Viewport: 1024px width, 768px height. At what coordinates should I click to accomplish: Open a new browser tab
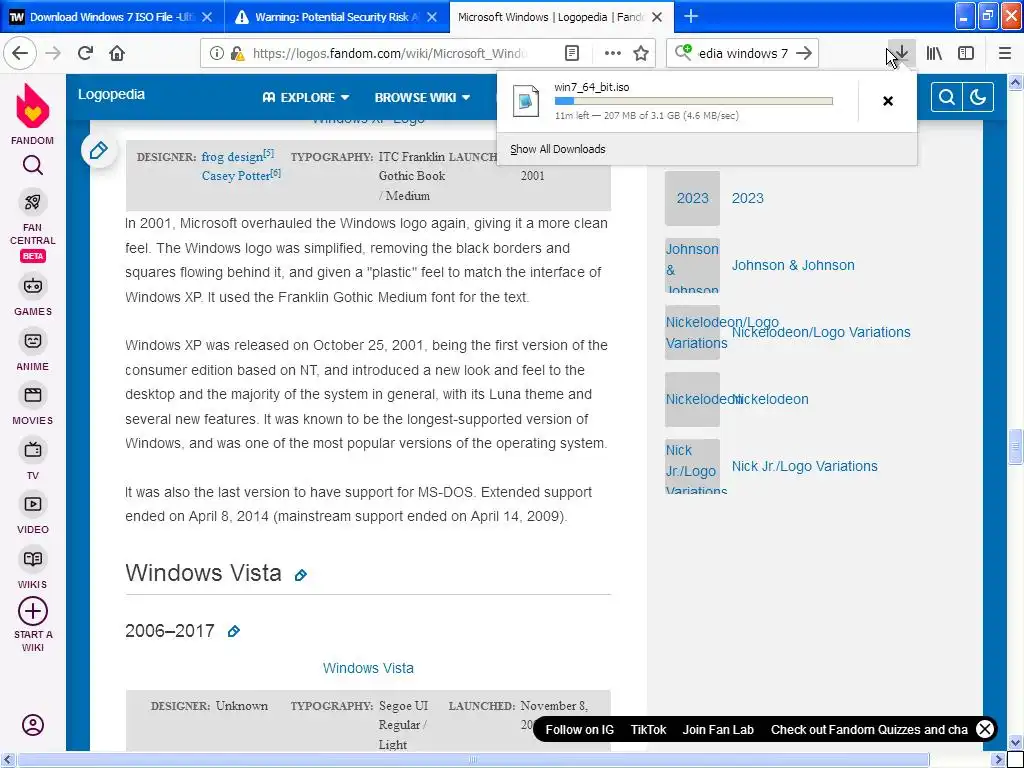(691, 17)
